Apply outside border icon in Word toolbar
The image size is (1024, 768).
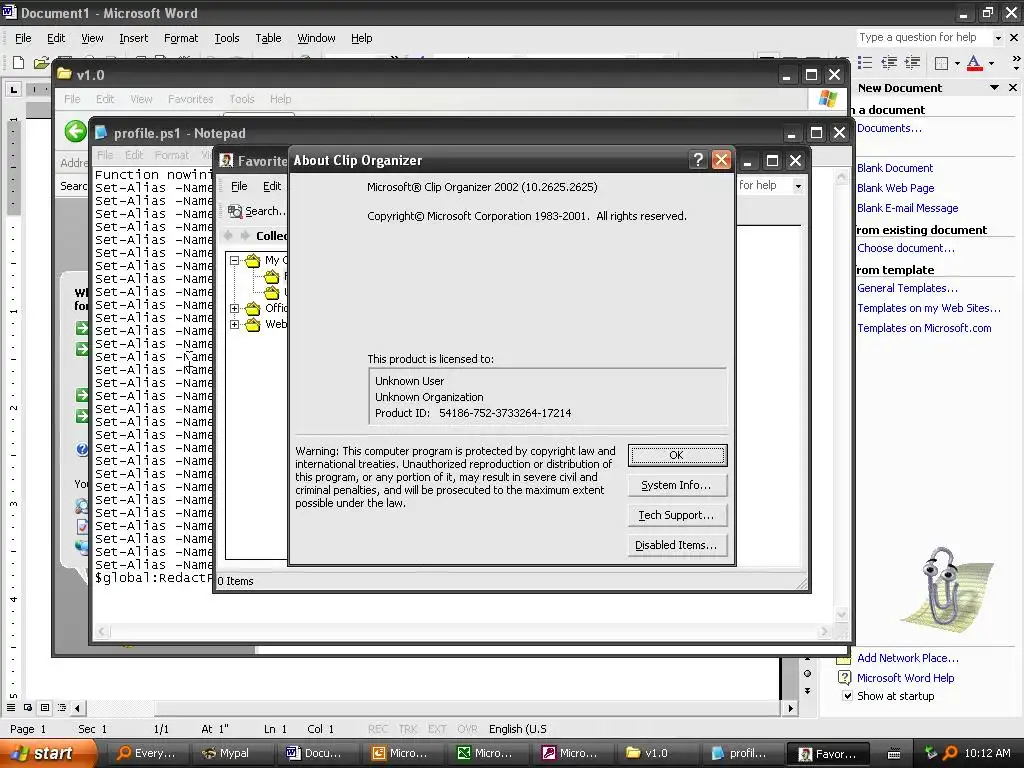(x=941, y=63)
